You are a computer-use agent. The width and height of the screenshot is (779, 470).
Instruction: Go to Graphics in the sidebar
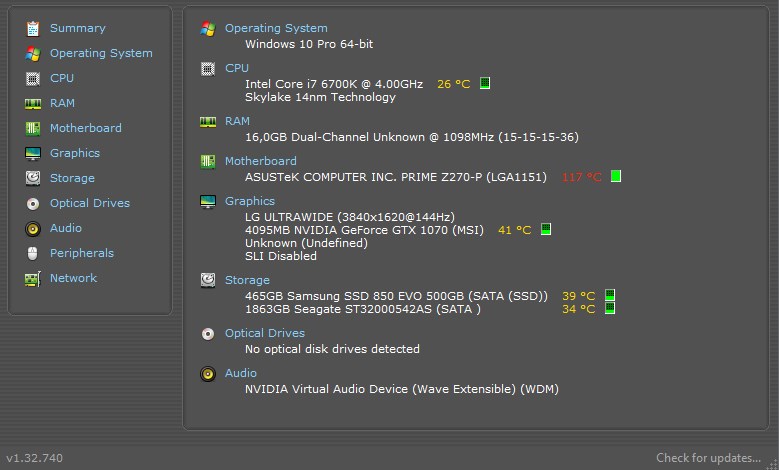[75, 153]
